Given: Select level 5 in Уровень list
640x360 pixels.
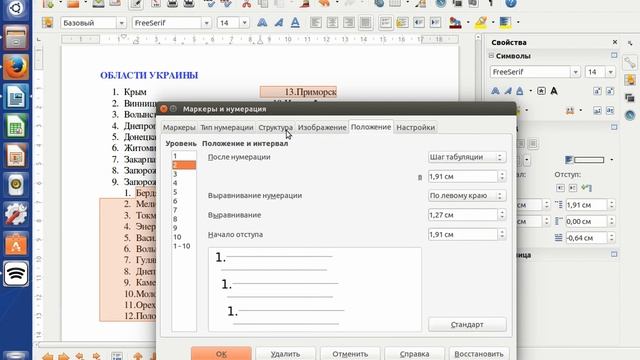Looking at the screenshot, I should pyautogui.click(x=184, y=192).
